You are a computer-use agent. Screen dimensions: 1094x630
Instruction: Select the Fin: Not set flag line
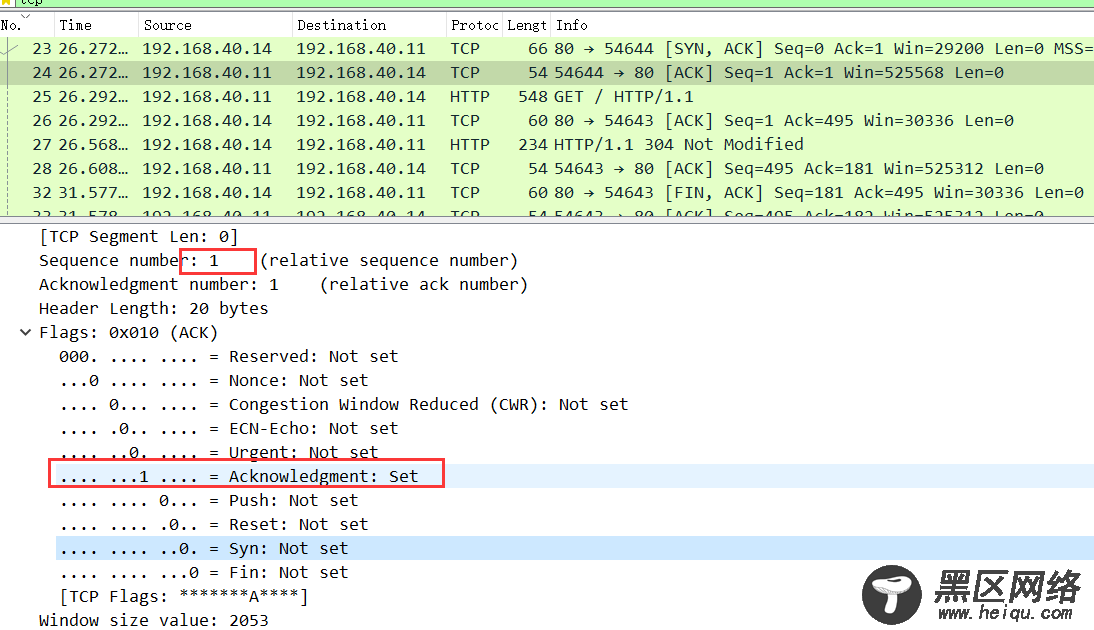(203, 573)
